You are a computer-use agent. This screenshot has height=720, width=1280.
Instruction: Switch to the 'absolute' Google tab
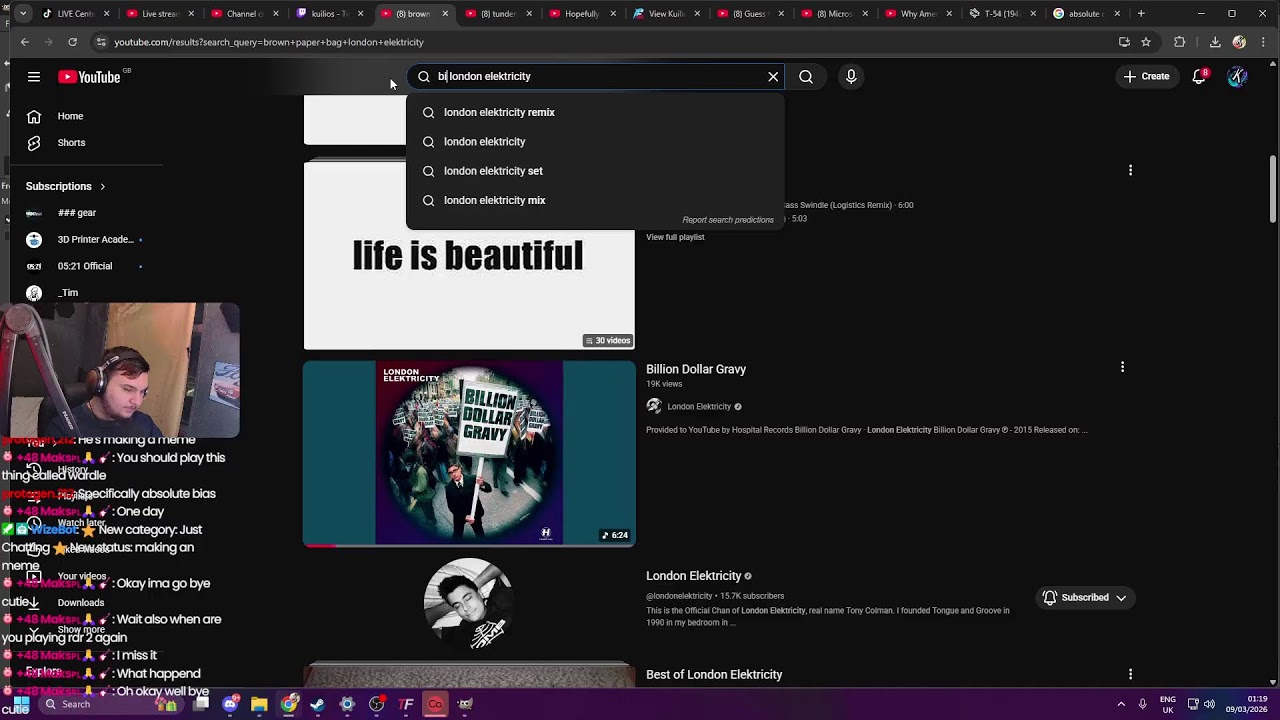pyautogui.click(x=1085, y=14)
